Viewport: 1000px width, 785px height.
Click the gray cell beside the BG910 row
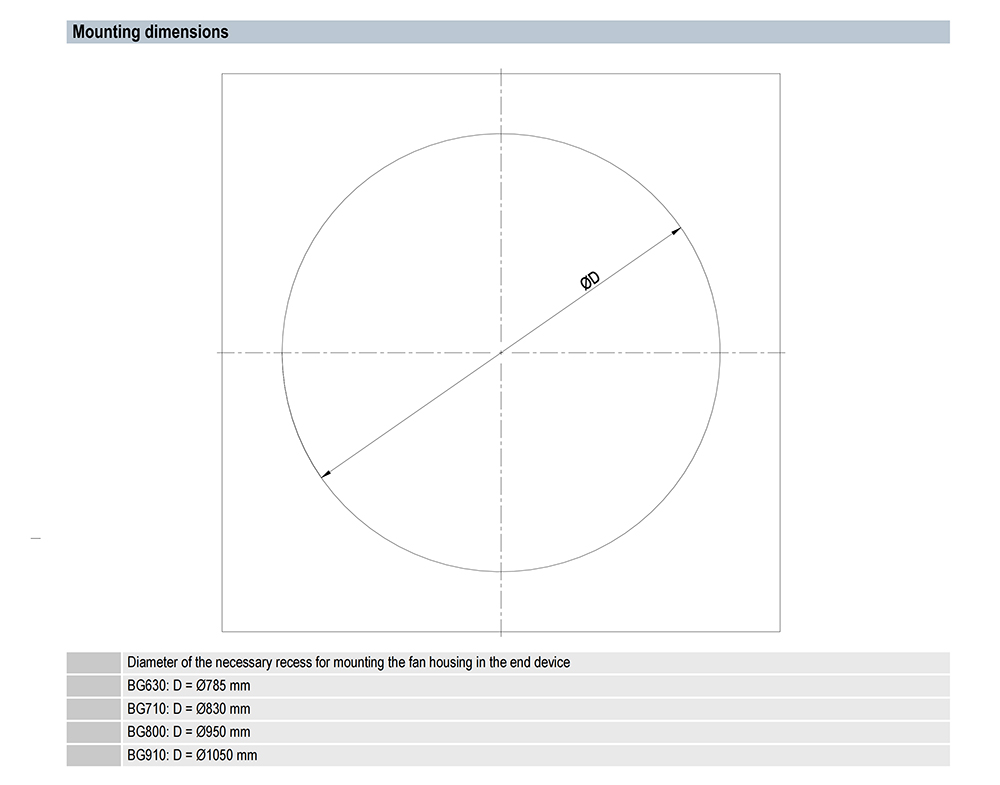pyautogui.click(x=94, y=755)
